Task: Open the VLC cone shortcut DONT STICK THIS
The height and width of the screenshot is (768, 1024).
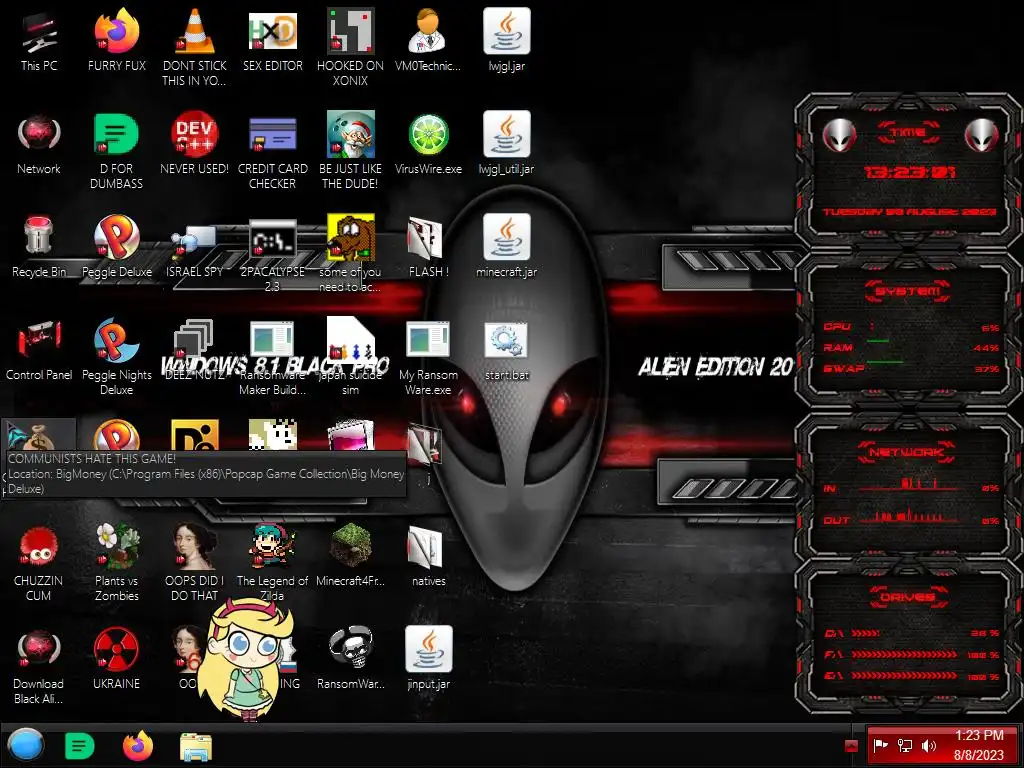Action: coord(194,31)
